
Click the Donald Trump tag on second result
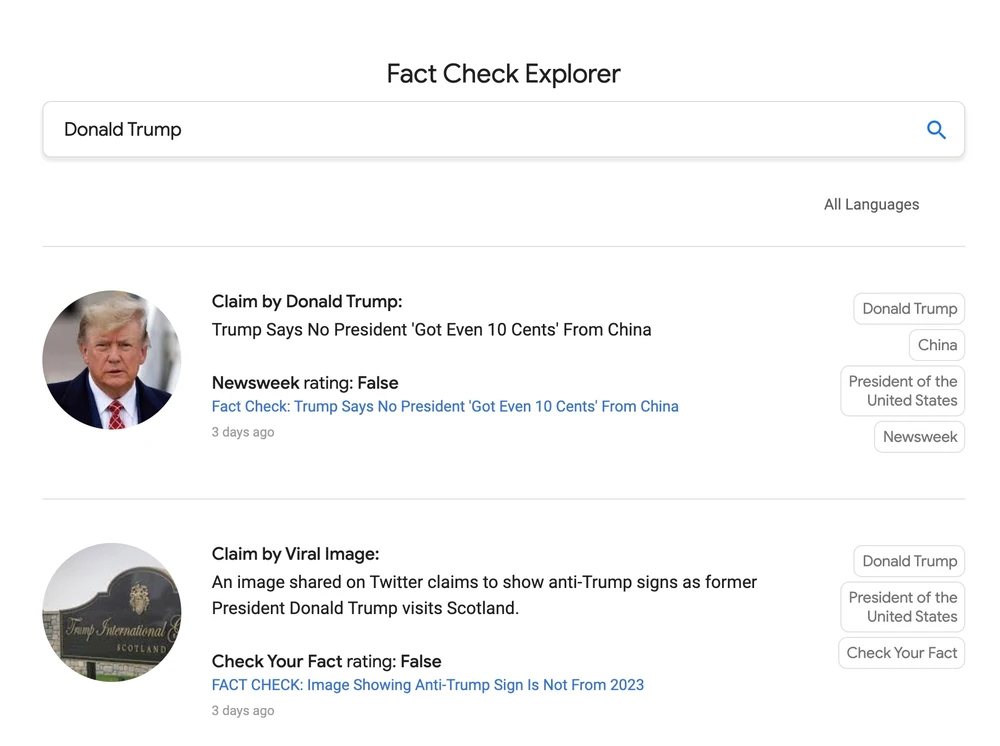tap(908, 561)
